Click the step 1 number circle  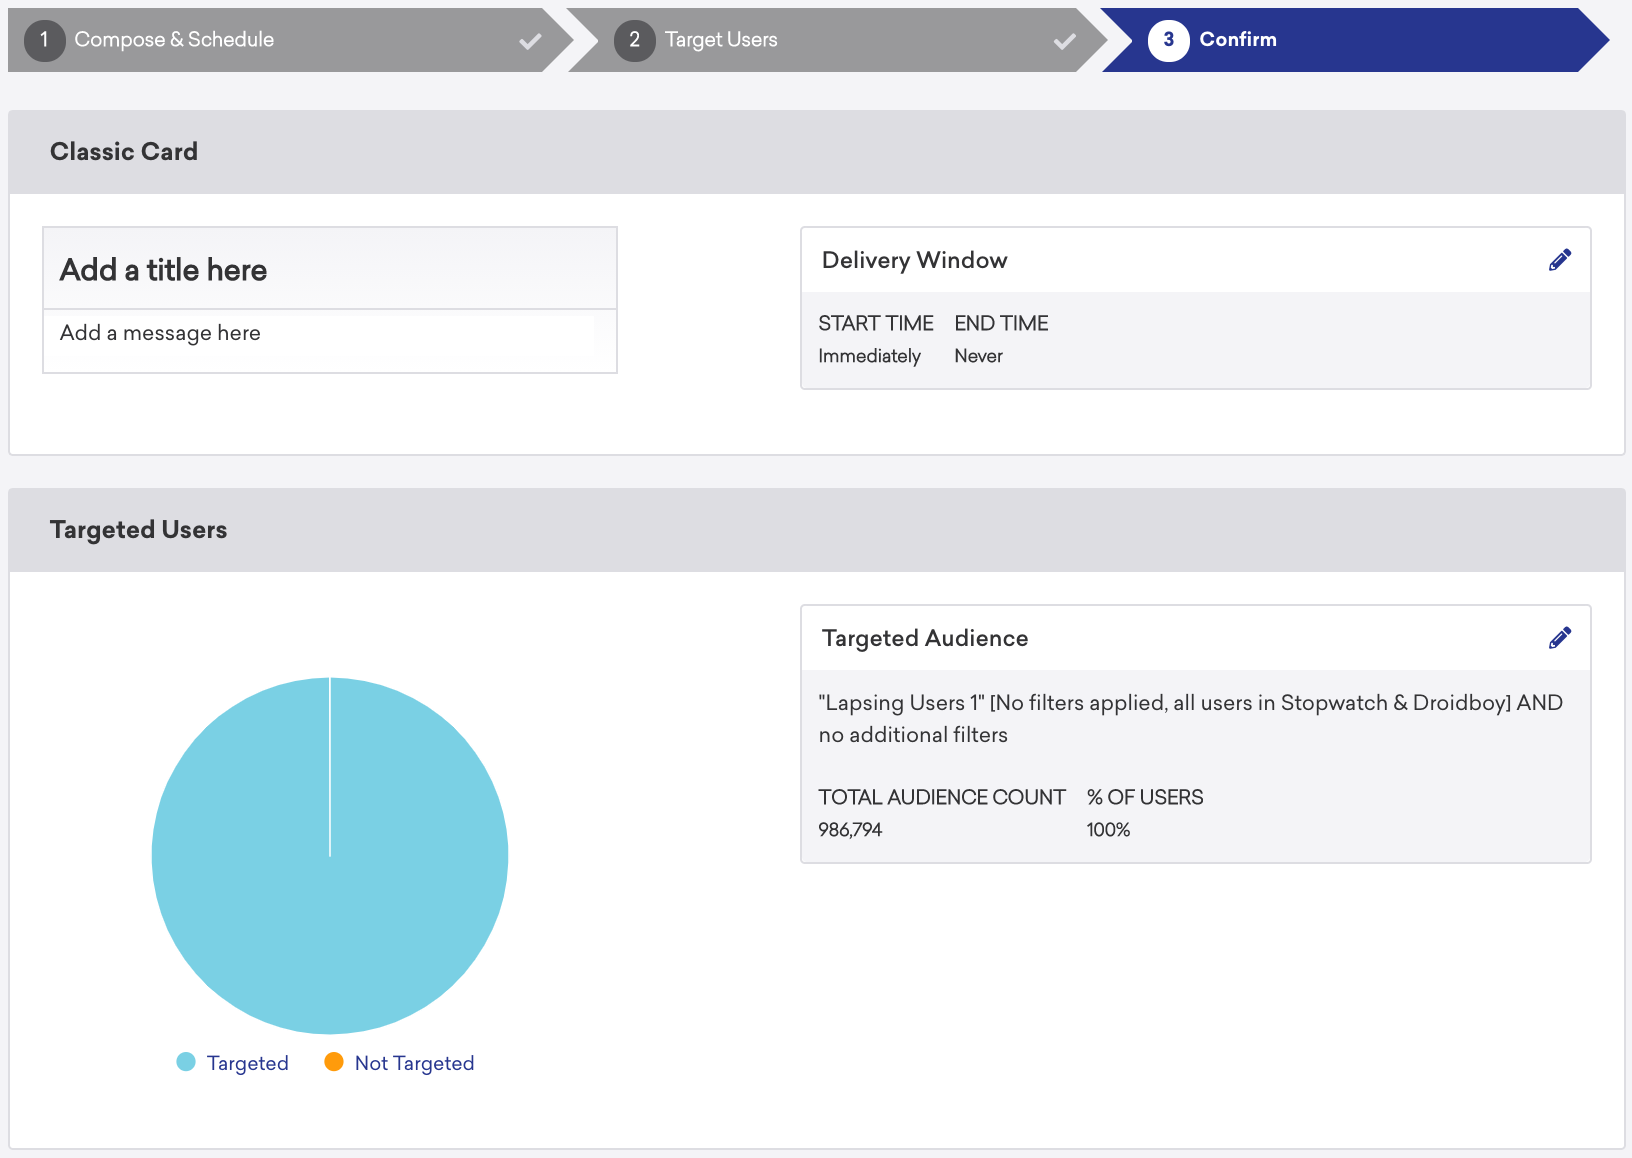click(x=44, y=40)
